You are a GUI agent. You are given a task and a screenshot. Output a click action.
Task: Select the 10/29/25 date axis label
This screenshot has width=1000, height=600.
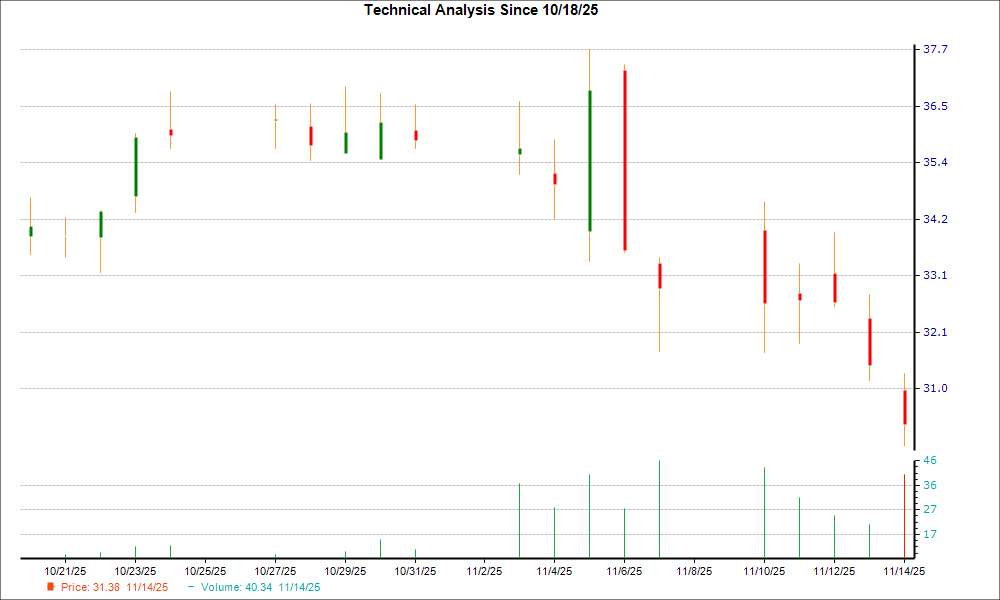[344, 566]
